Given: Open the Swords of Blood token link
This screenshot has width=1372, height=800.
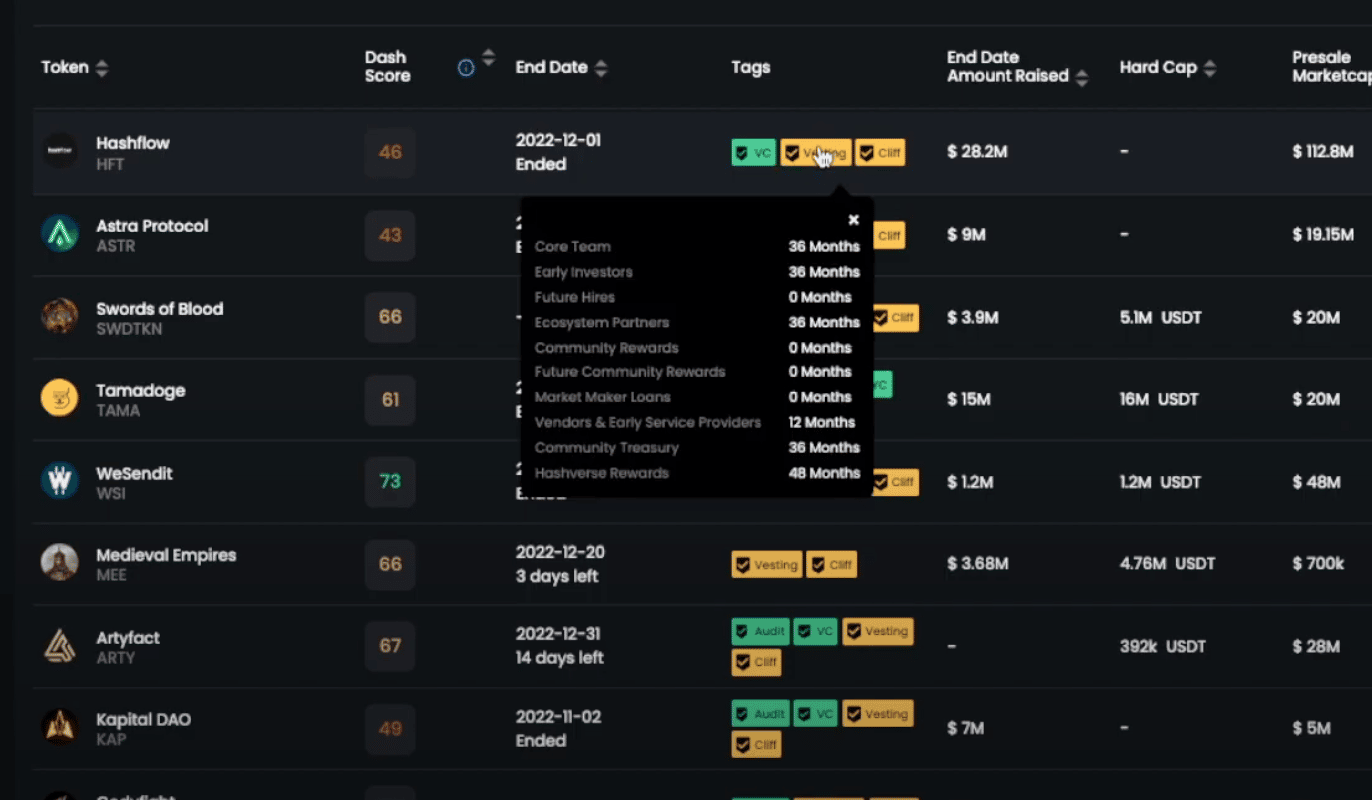Looking at the screenshot, I should pos(159,309).
